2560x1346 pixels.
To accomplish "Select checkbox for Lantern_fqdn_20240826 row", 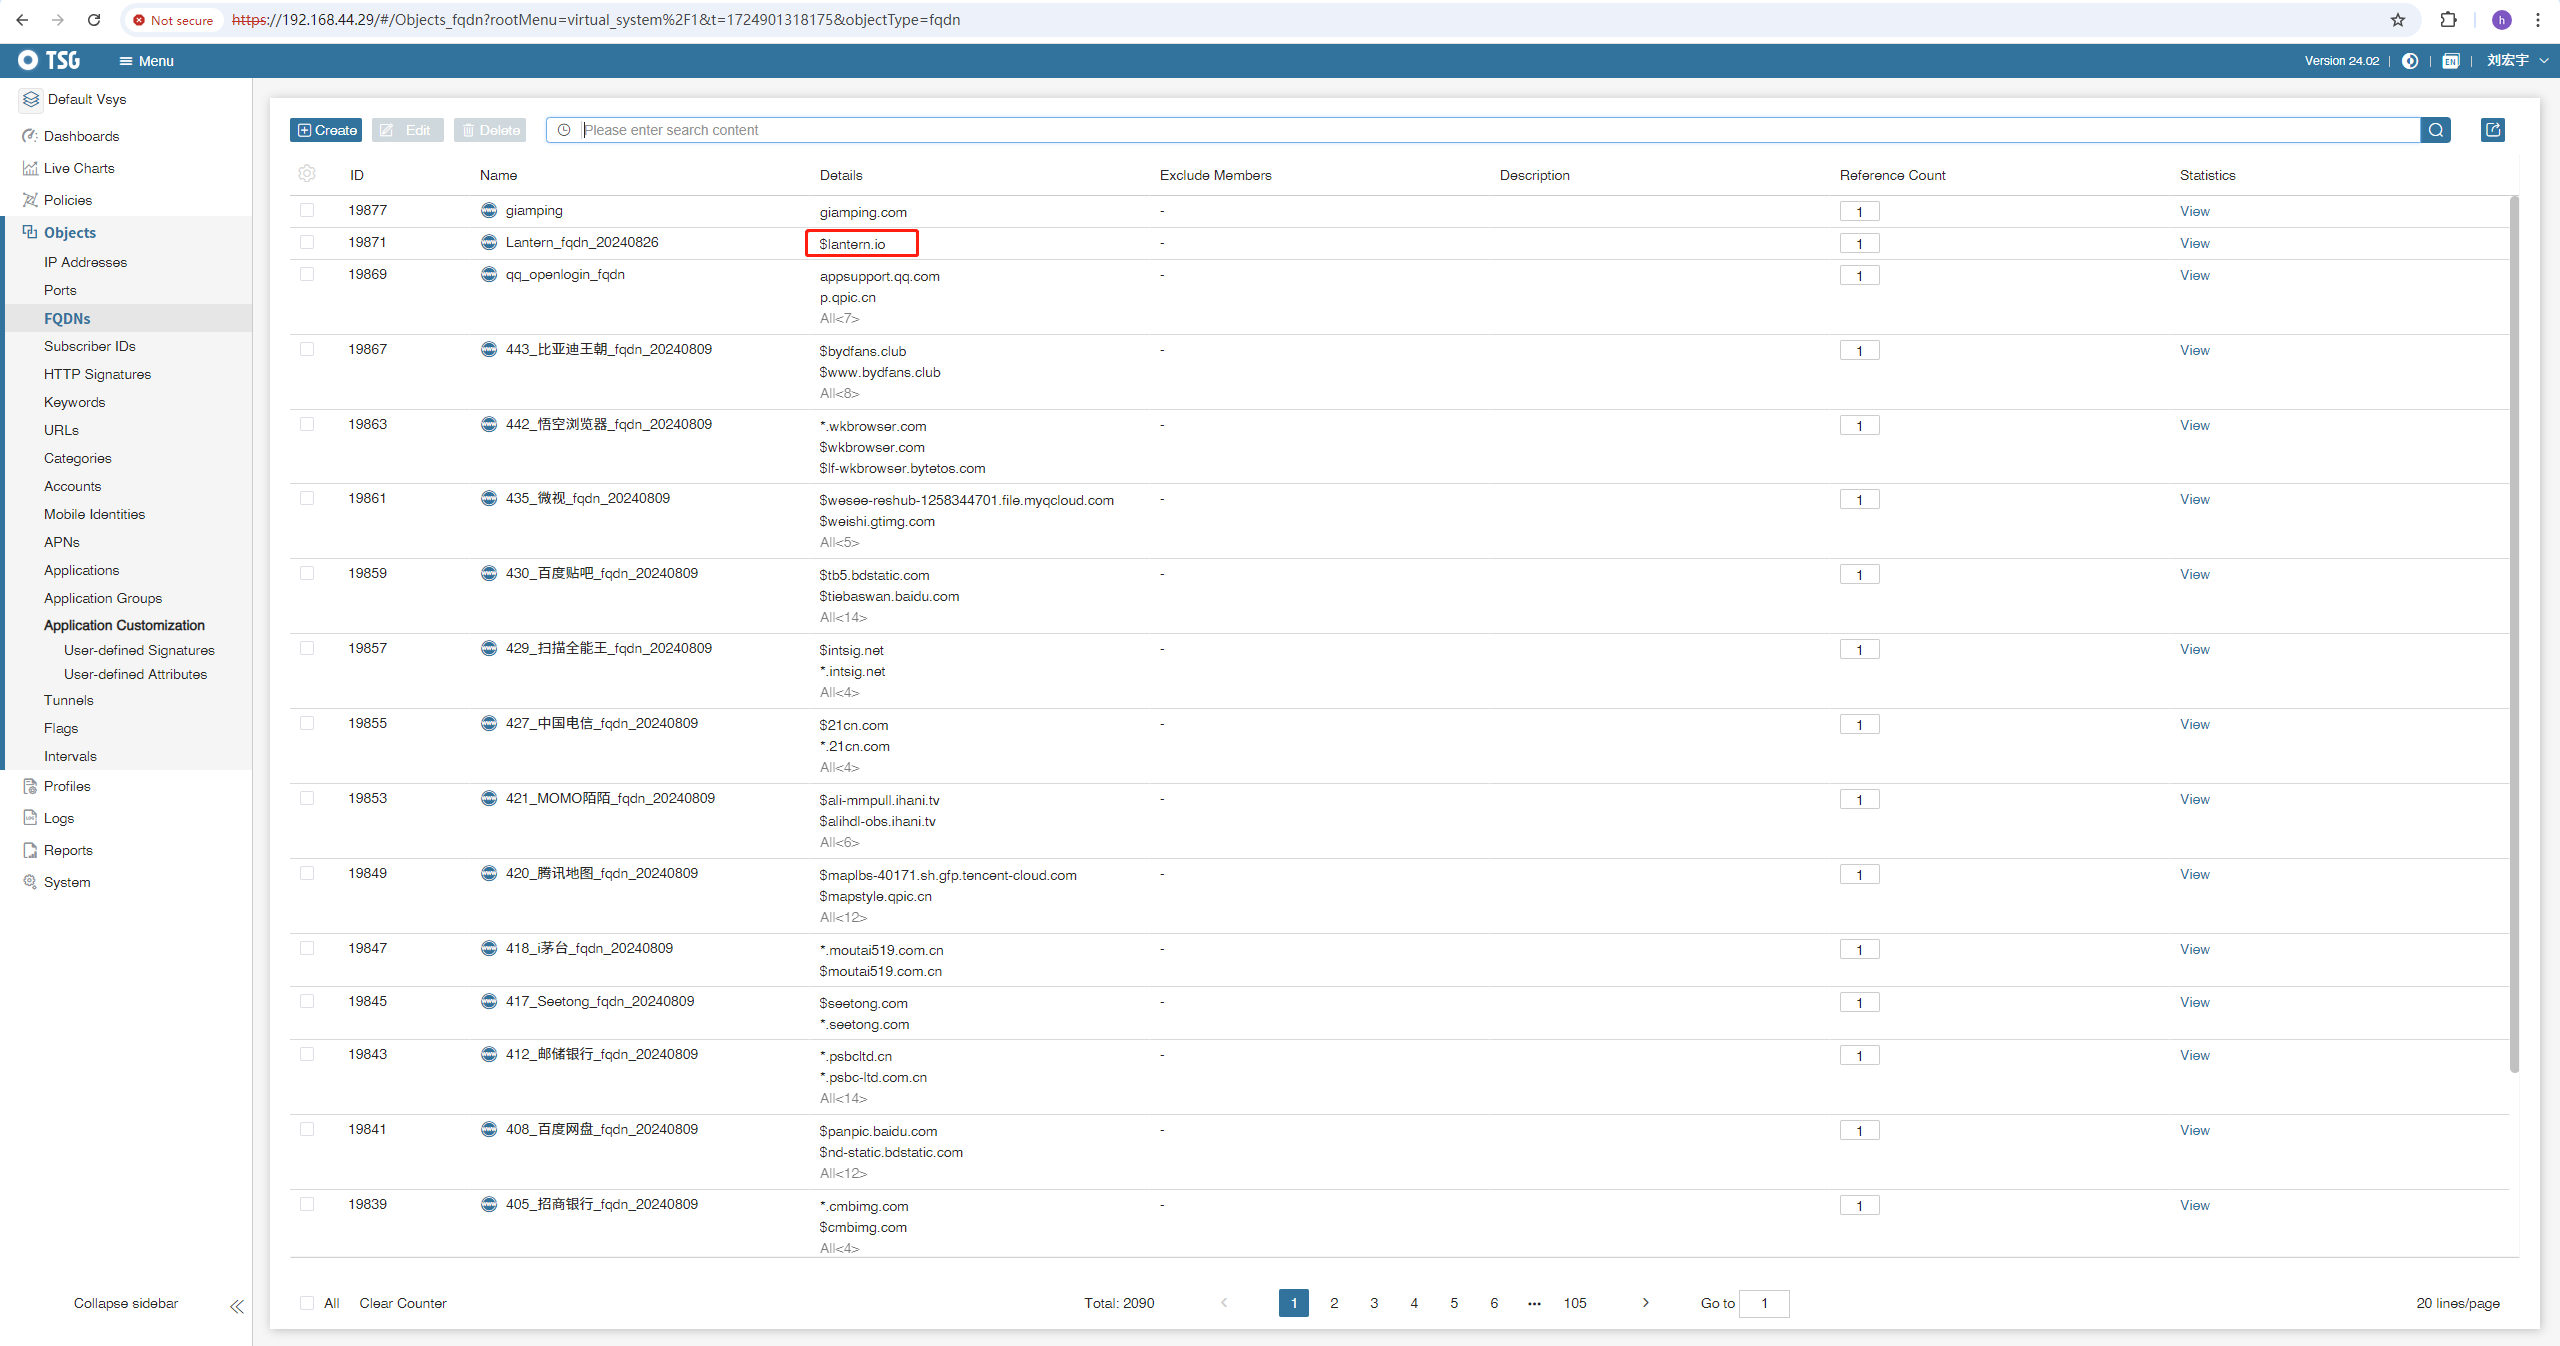I will 307,242.
